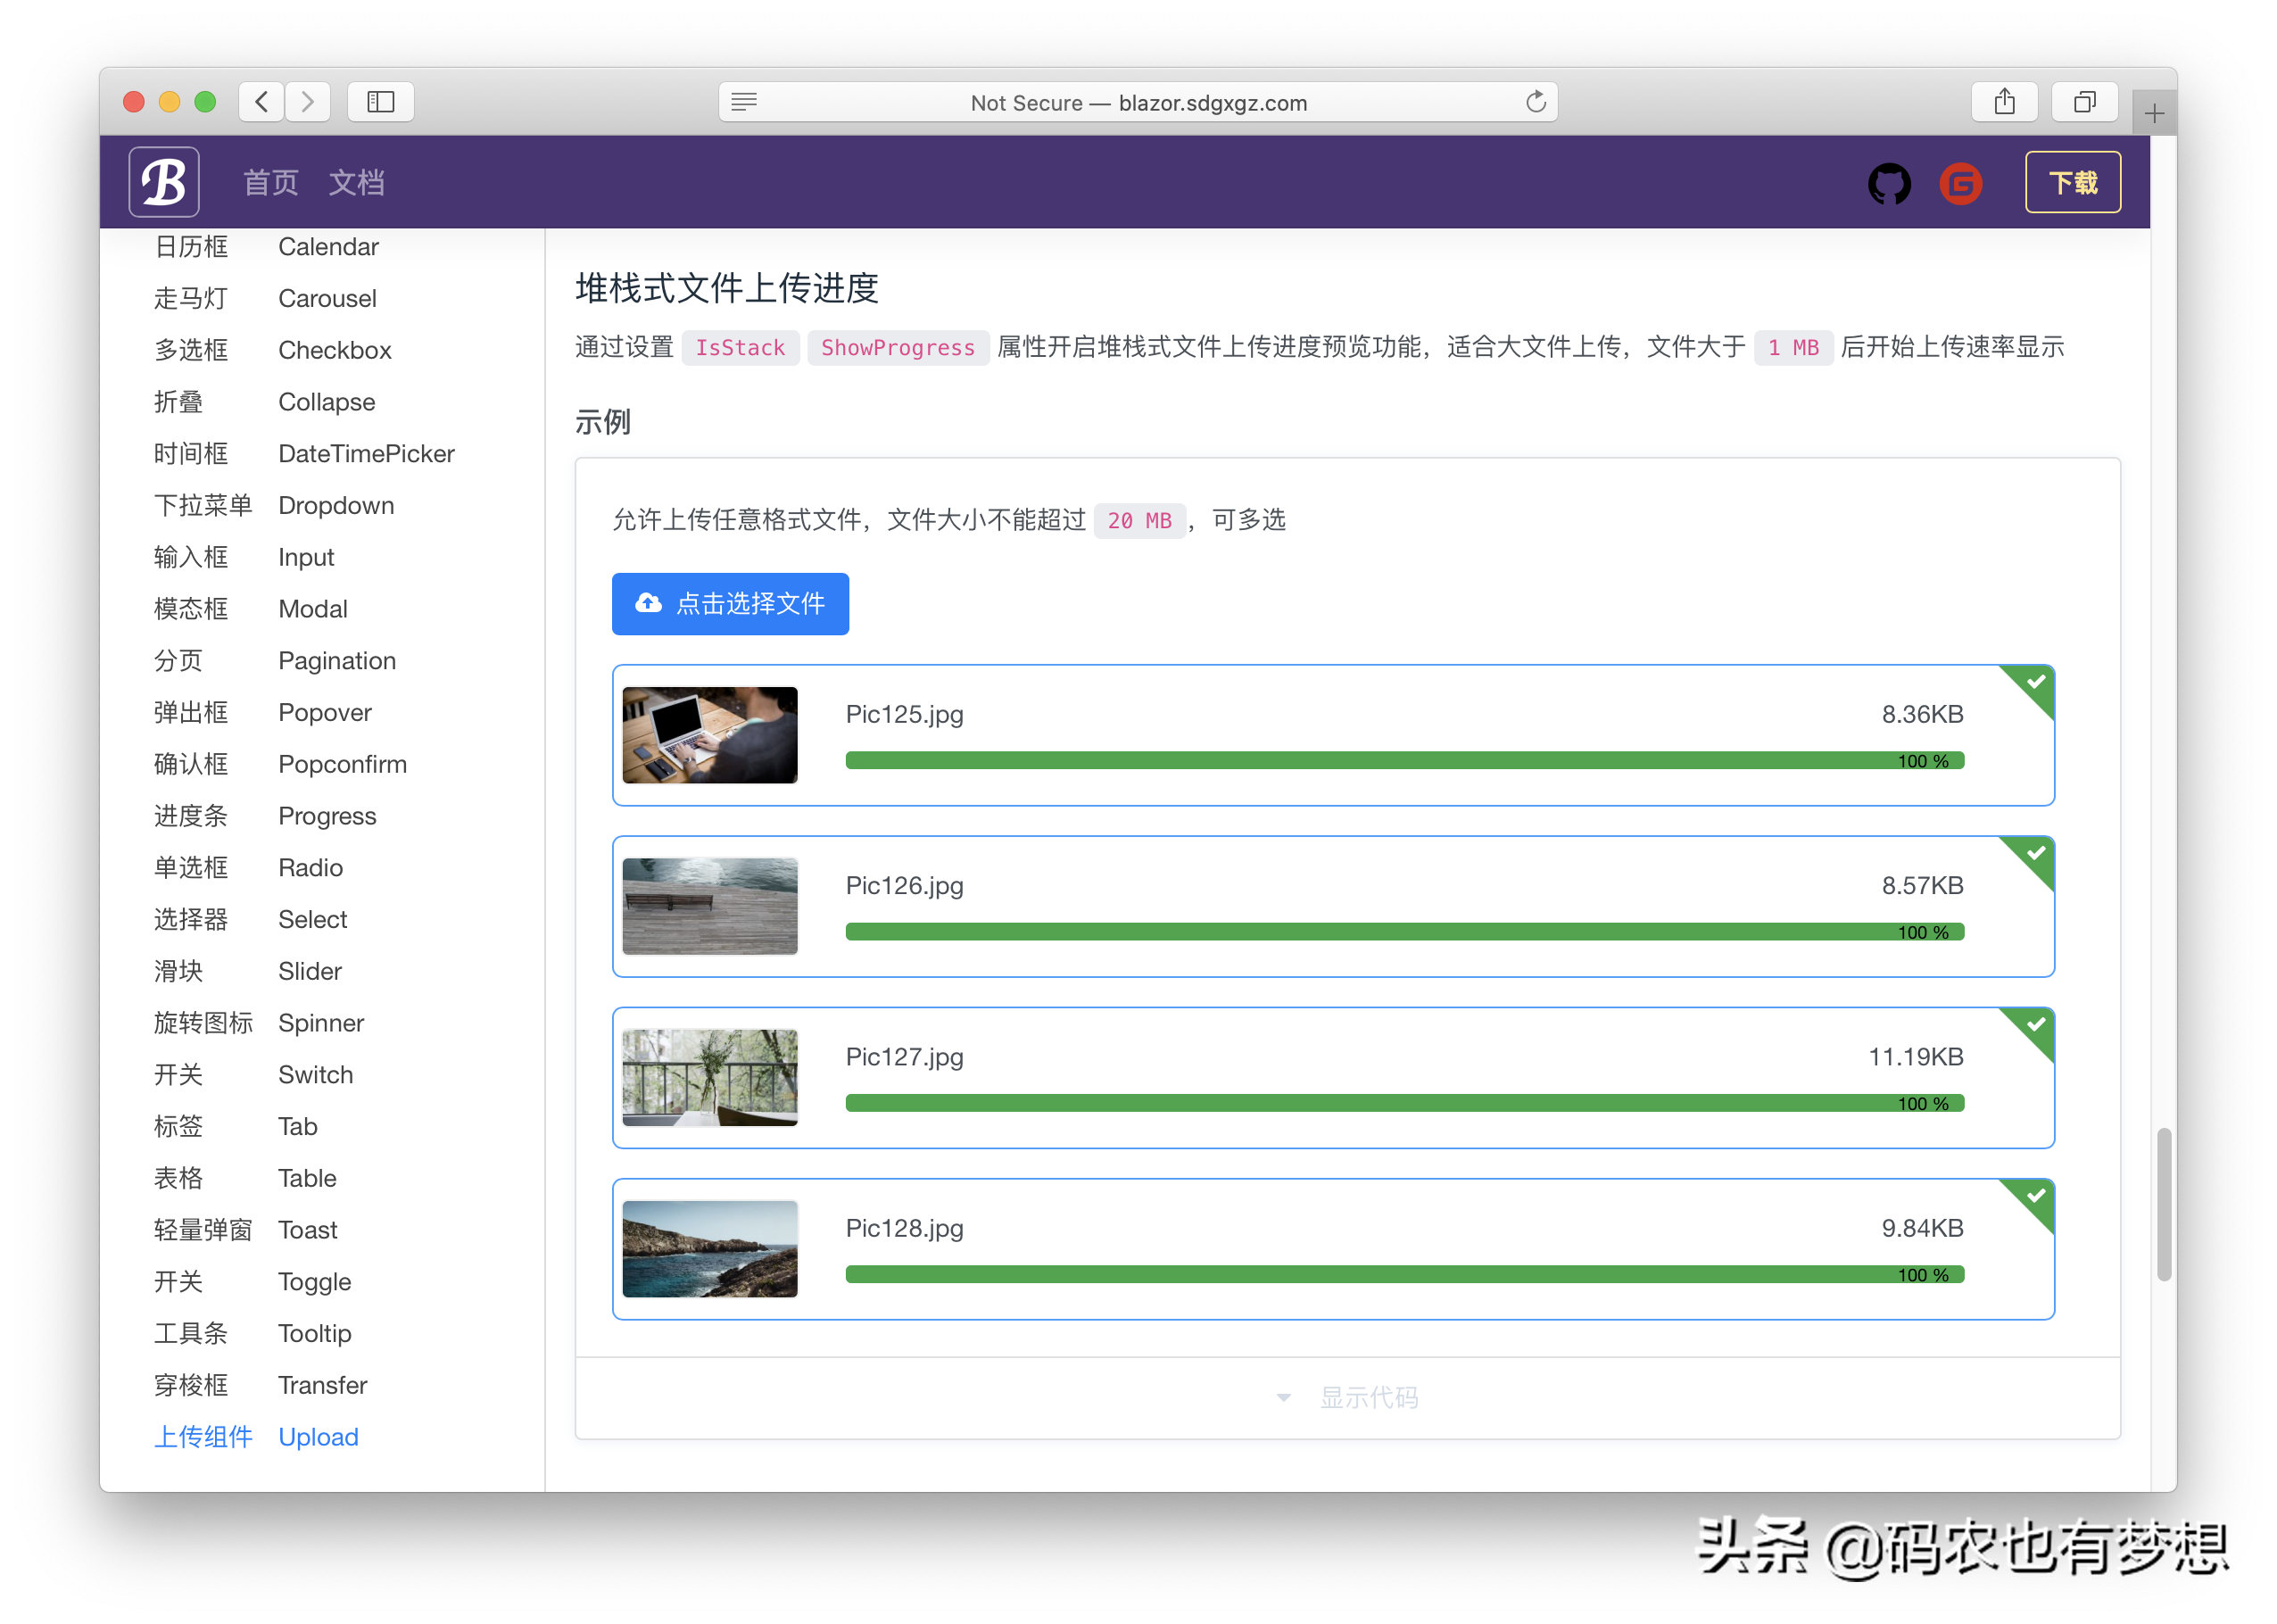Click the Pic127.jpg file name

904,1057
